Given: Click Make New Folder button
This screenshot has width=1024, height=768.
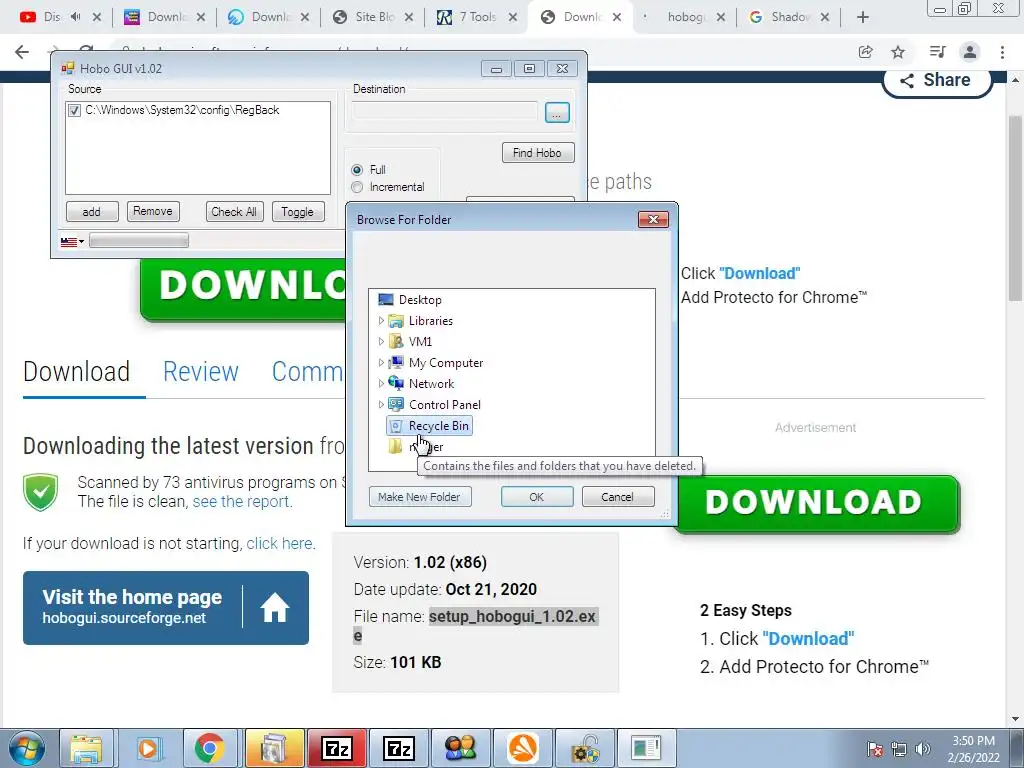Looking at the screenshot, I should [x=419, y=497].
